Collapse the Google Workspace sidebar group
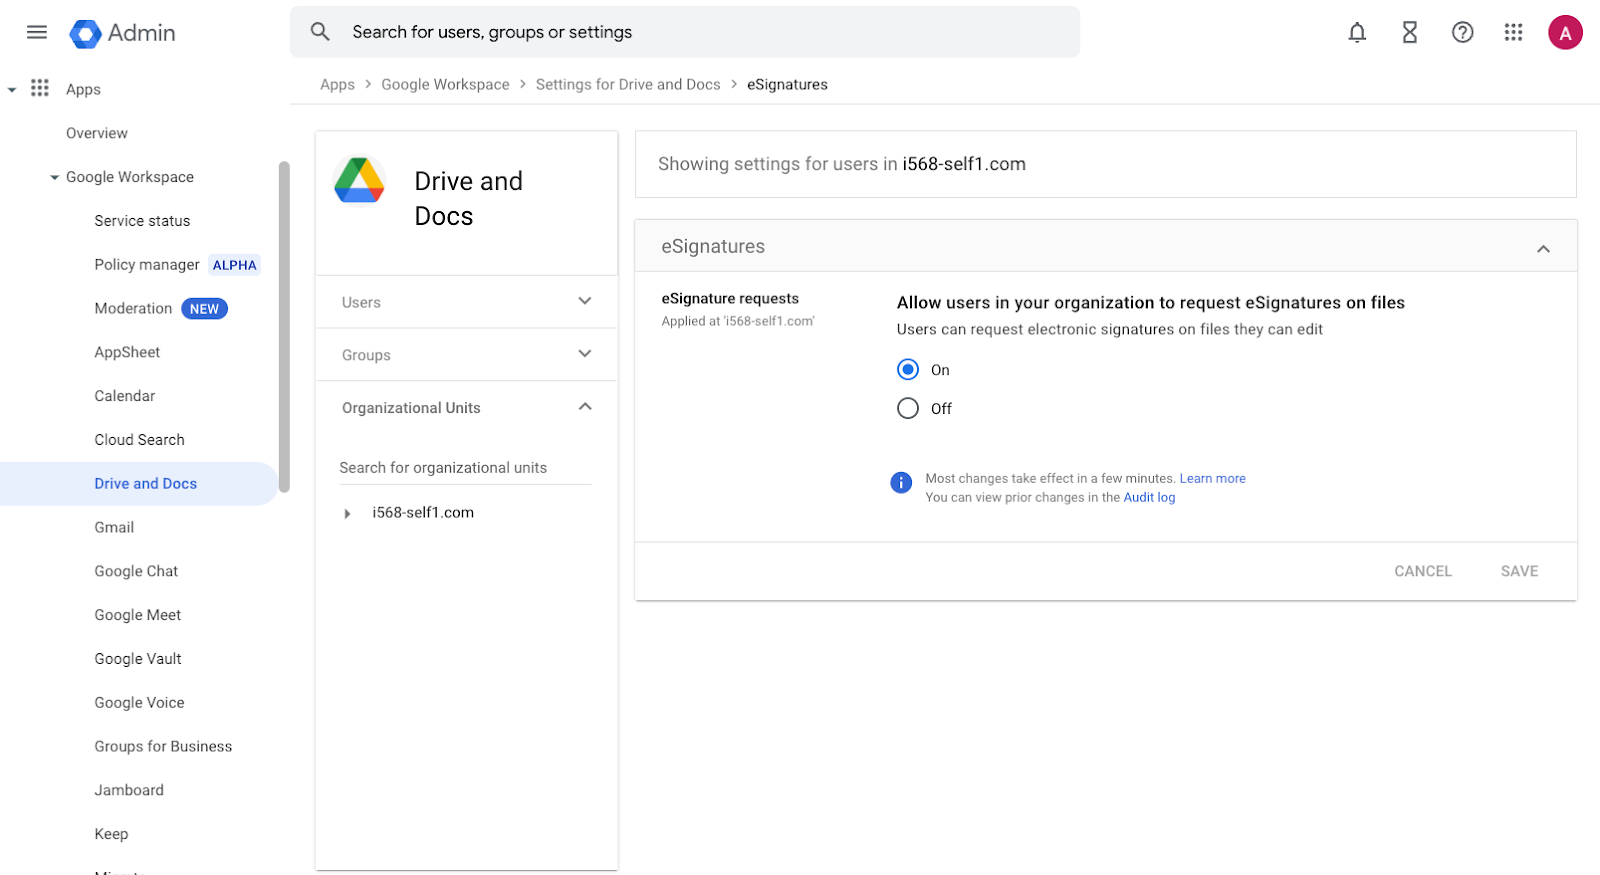 [x=54, y=177]
